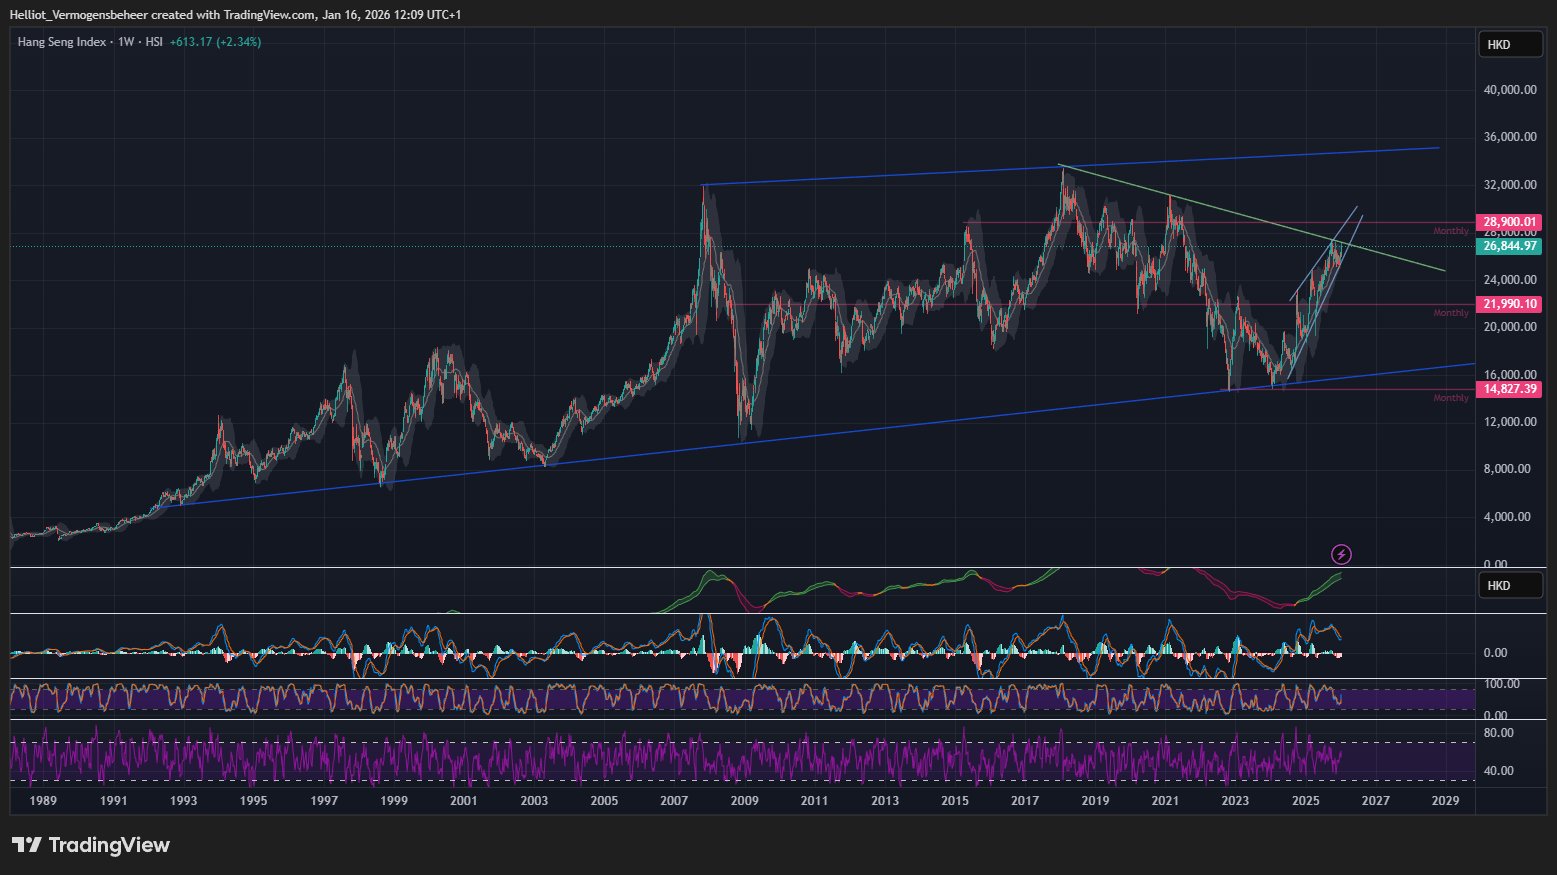Click the 1989 marker on the time axis
The width and height of the screenshot is (1557, 875).
(43, 801)
